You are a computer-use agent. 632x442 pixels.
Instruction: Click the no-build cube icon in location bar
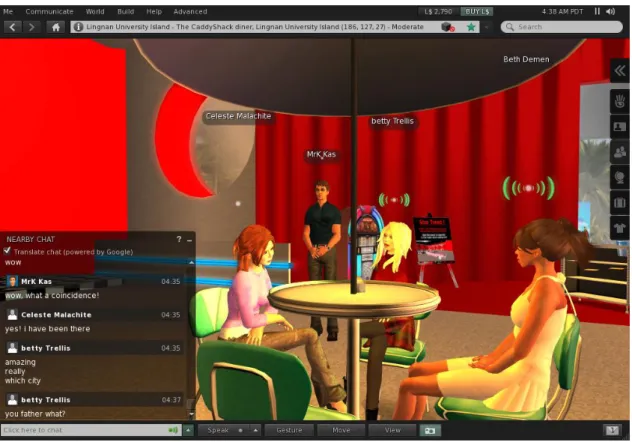(x=448, y=27)
